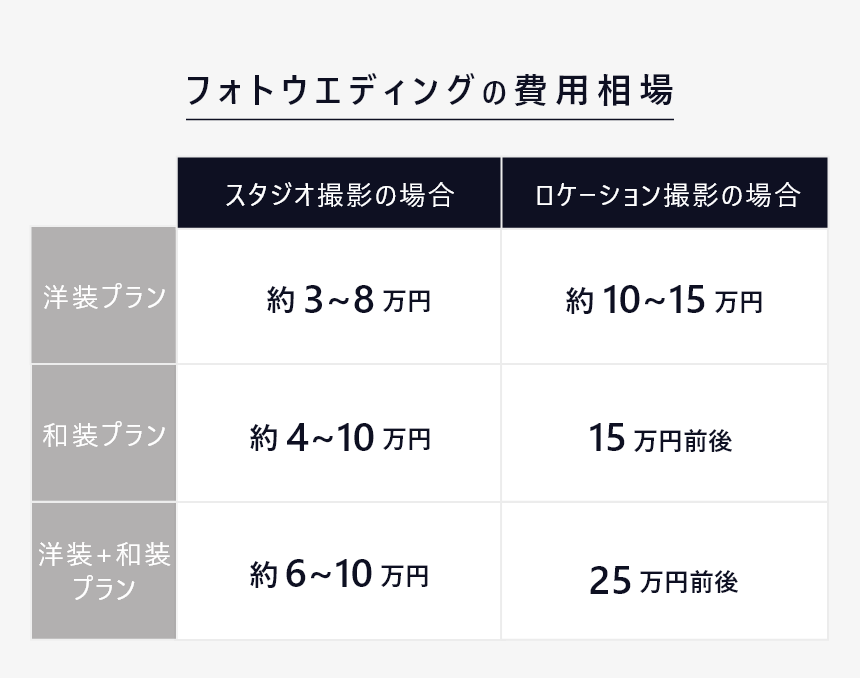Select the 約3~8万円 cell
This screenshot has width=860, height=678.
339,296
